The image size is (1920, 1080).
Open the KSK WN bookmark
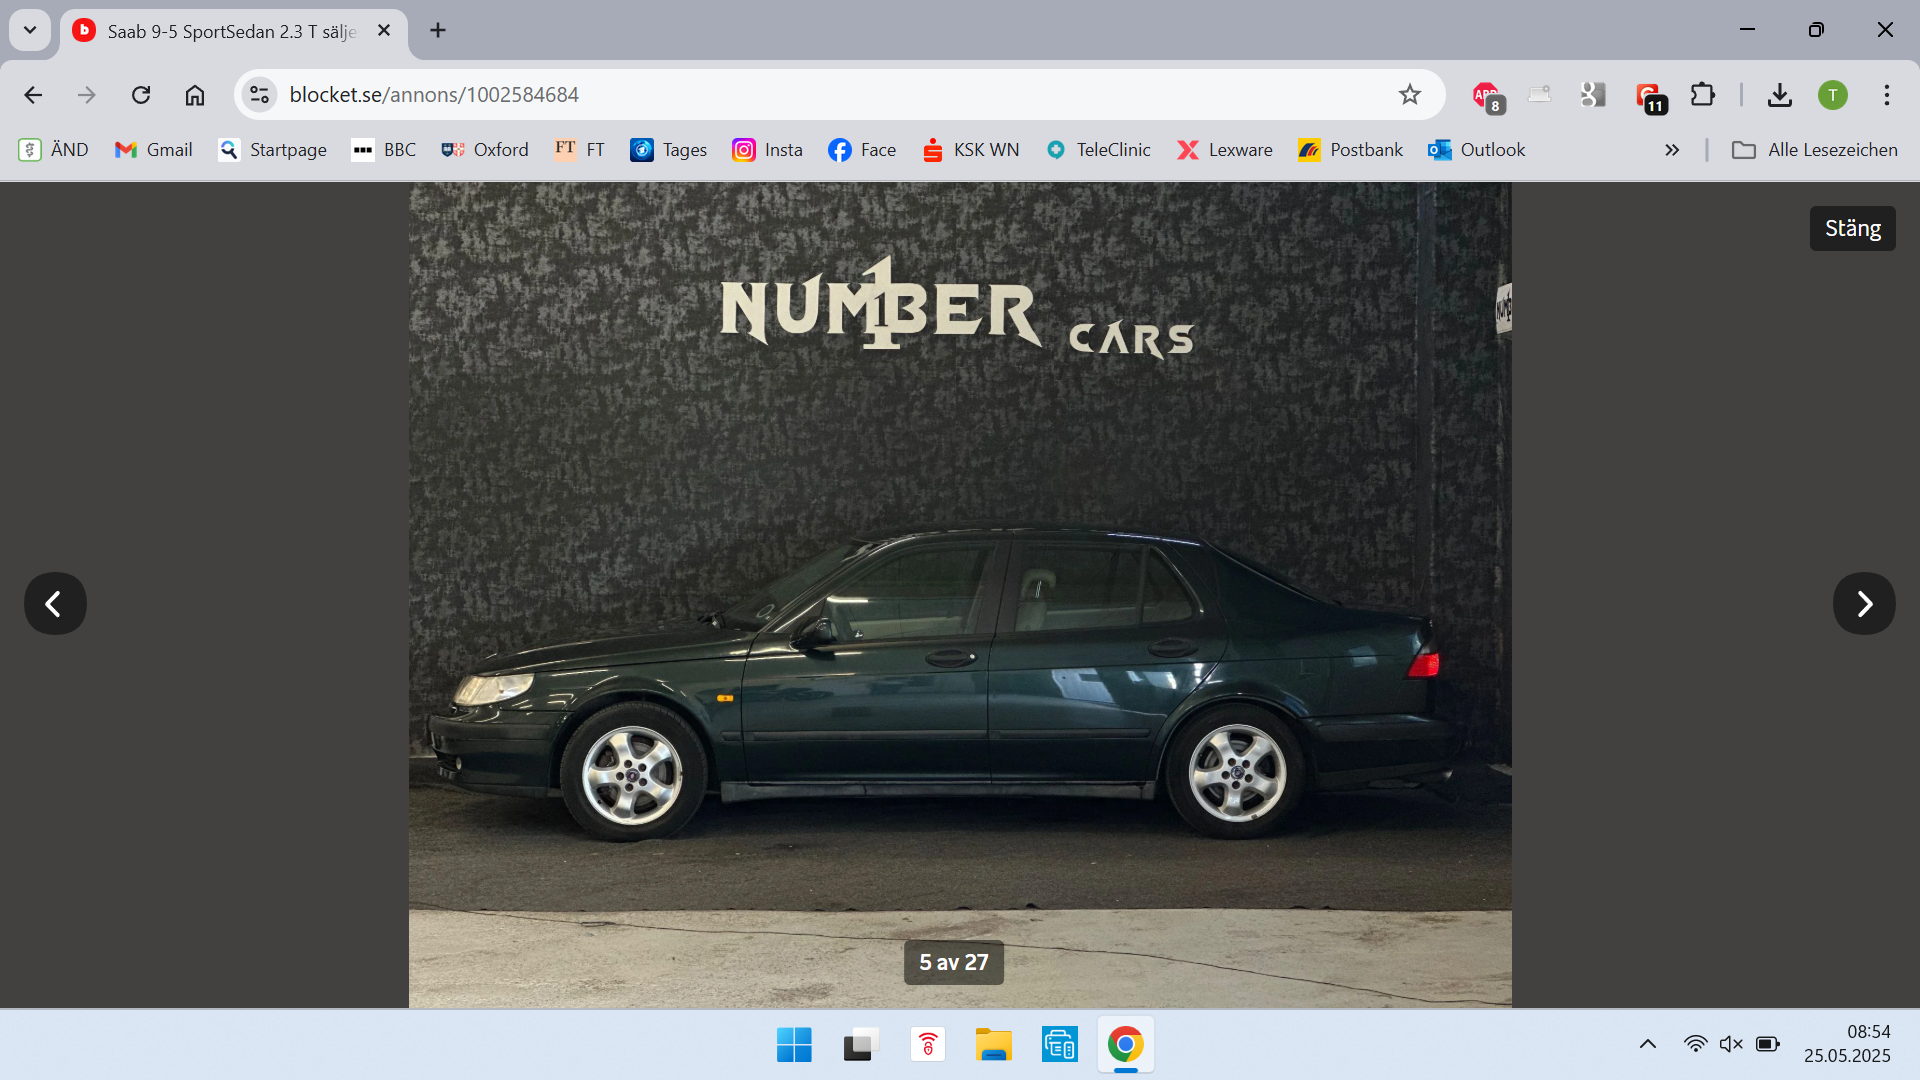pyautogui.click(x=971, y=150)
